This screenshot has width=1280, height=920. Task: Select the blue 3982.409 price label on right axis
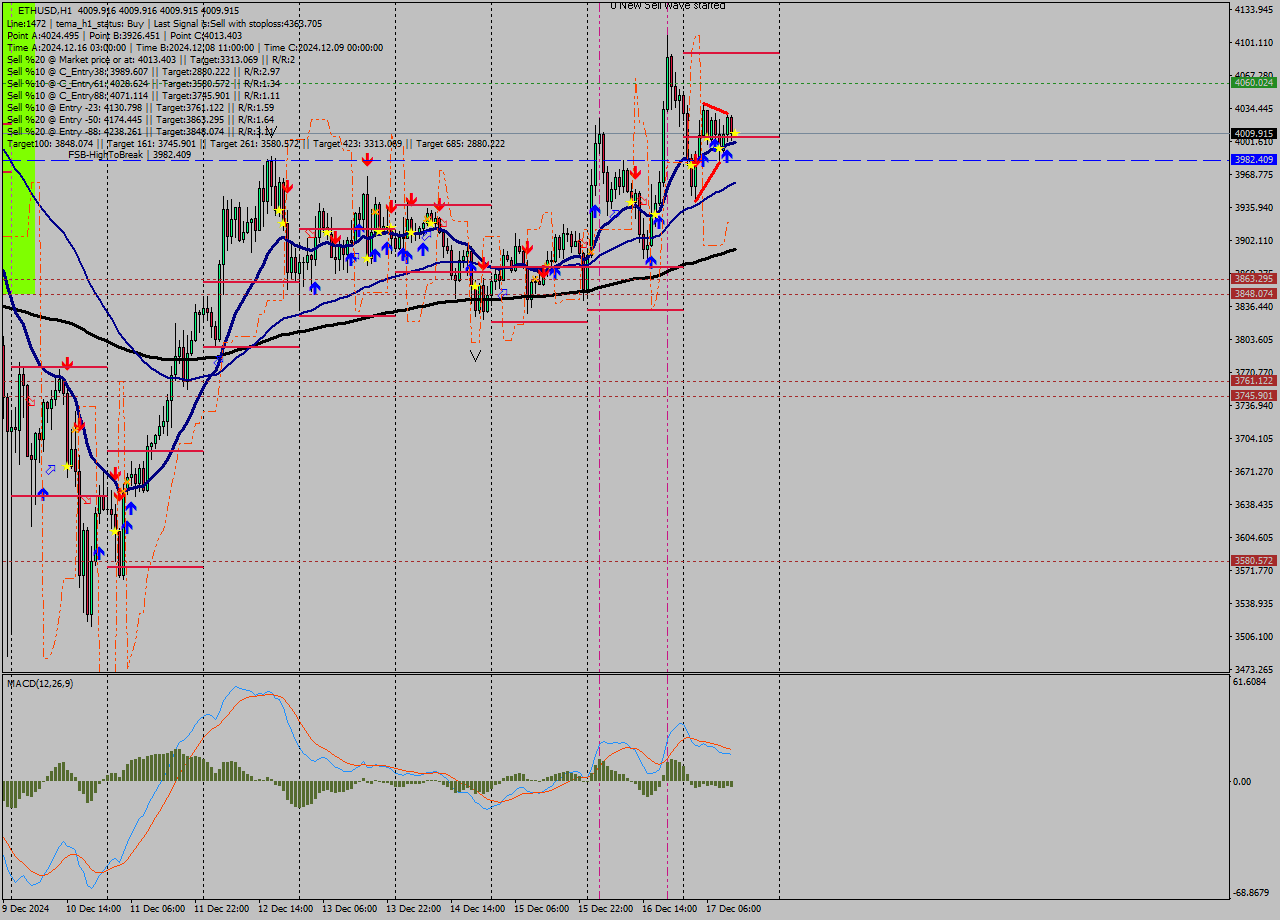(1255, 159)
